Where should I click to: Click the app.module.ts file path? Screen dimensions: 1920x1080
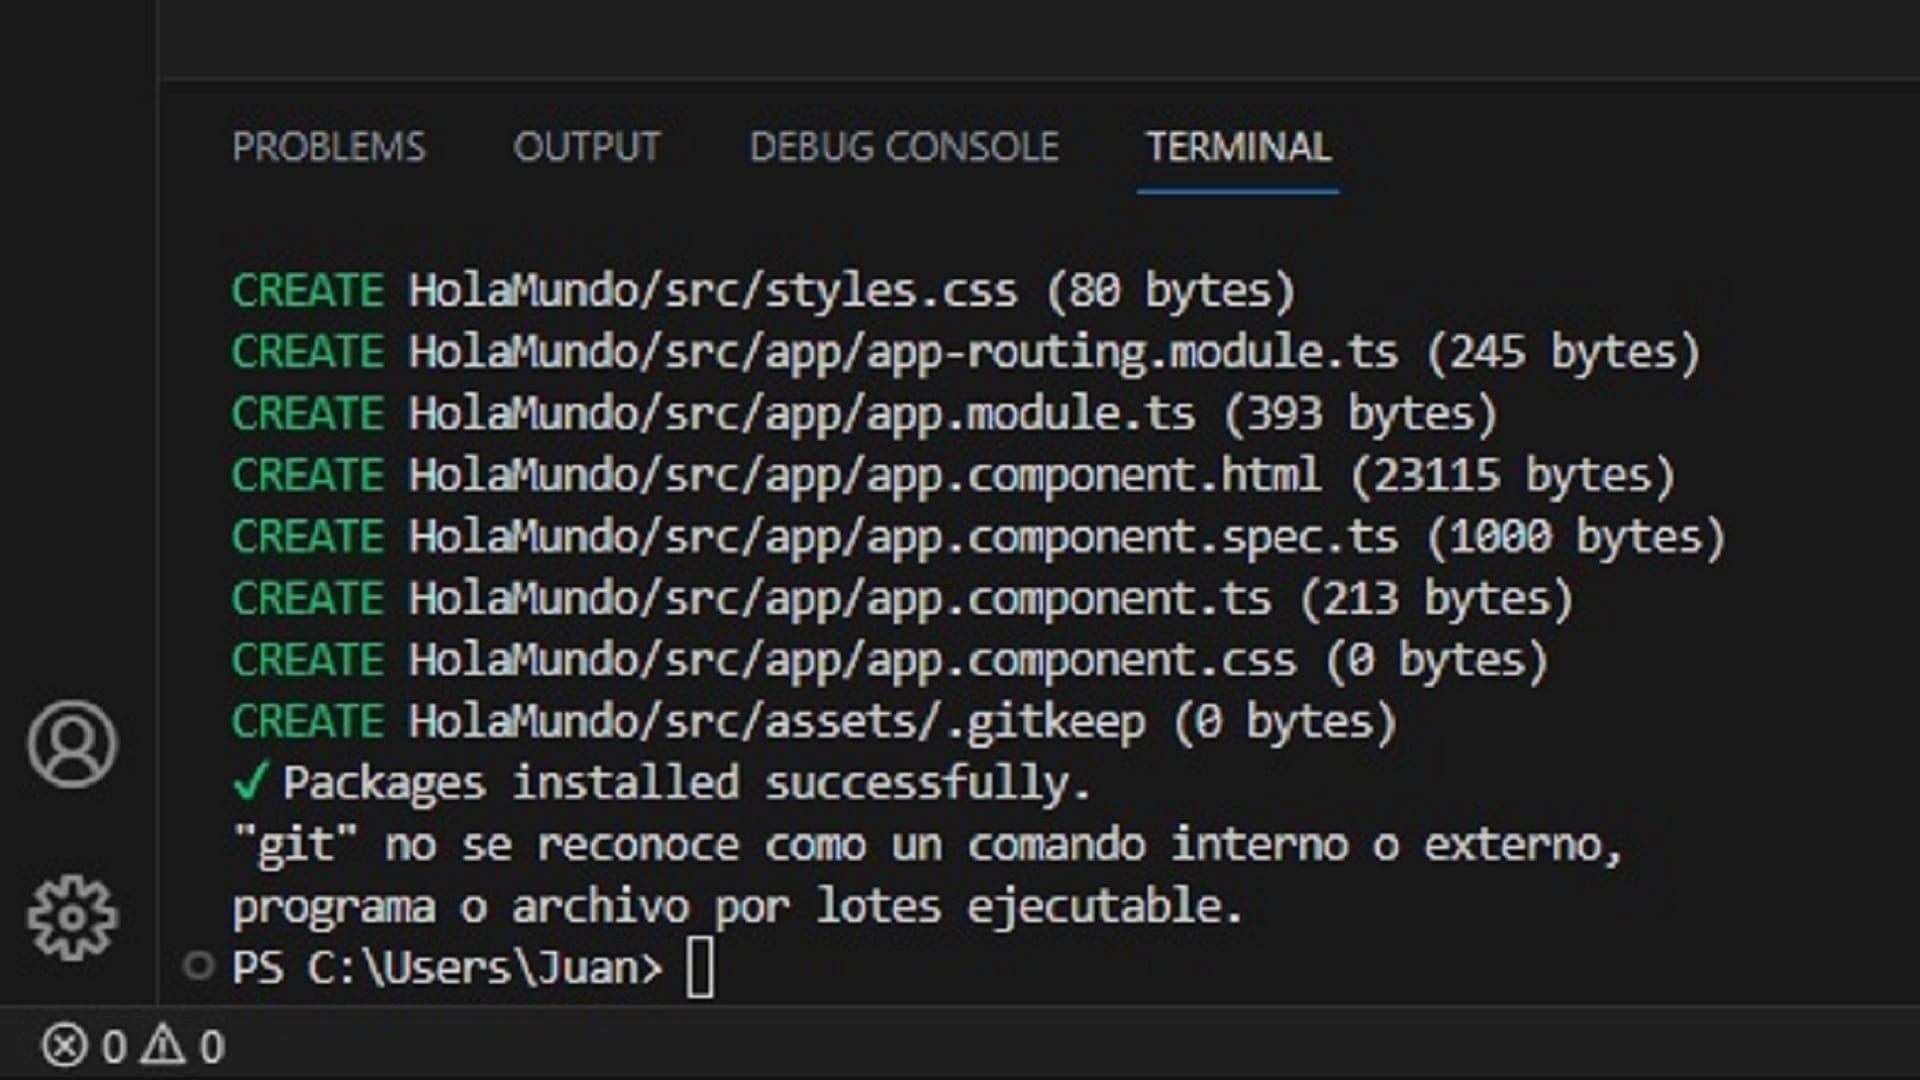(x=801, y=414)
